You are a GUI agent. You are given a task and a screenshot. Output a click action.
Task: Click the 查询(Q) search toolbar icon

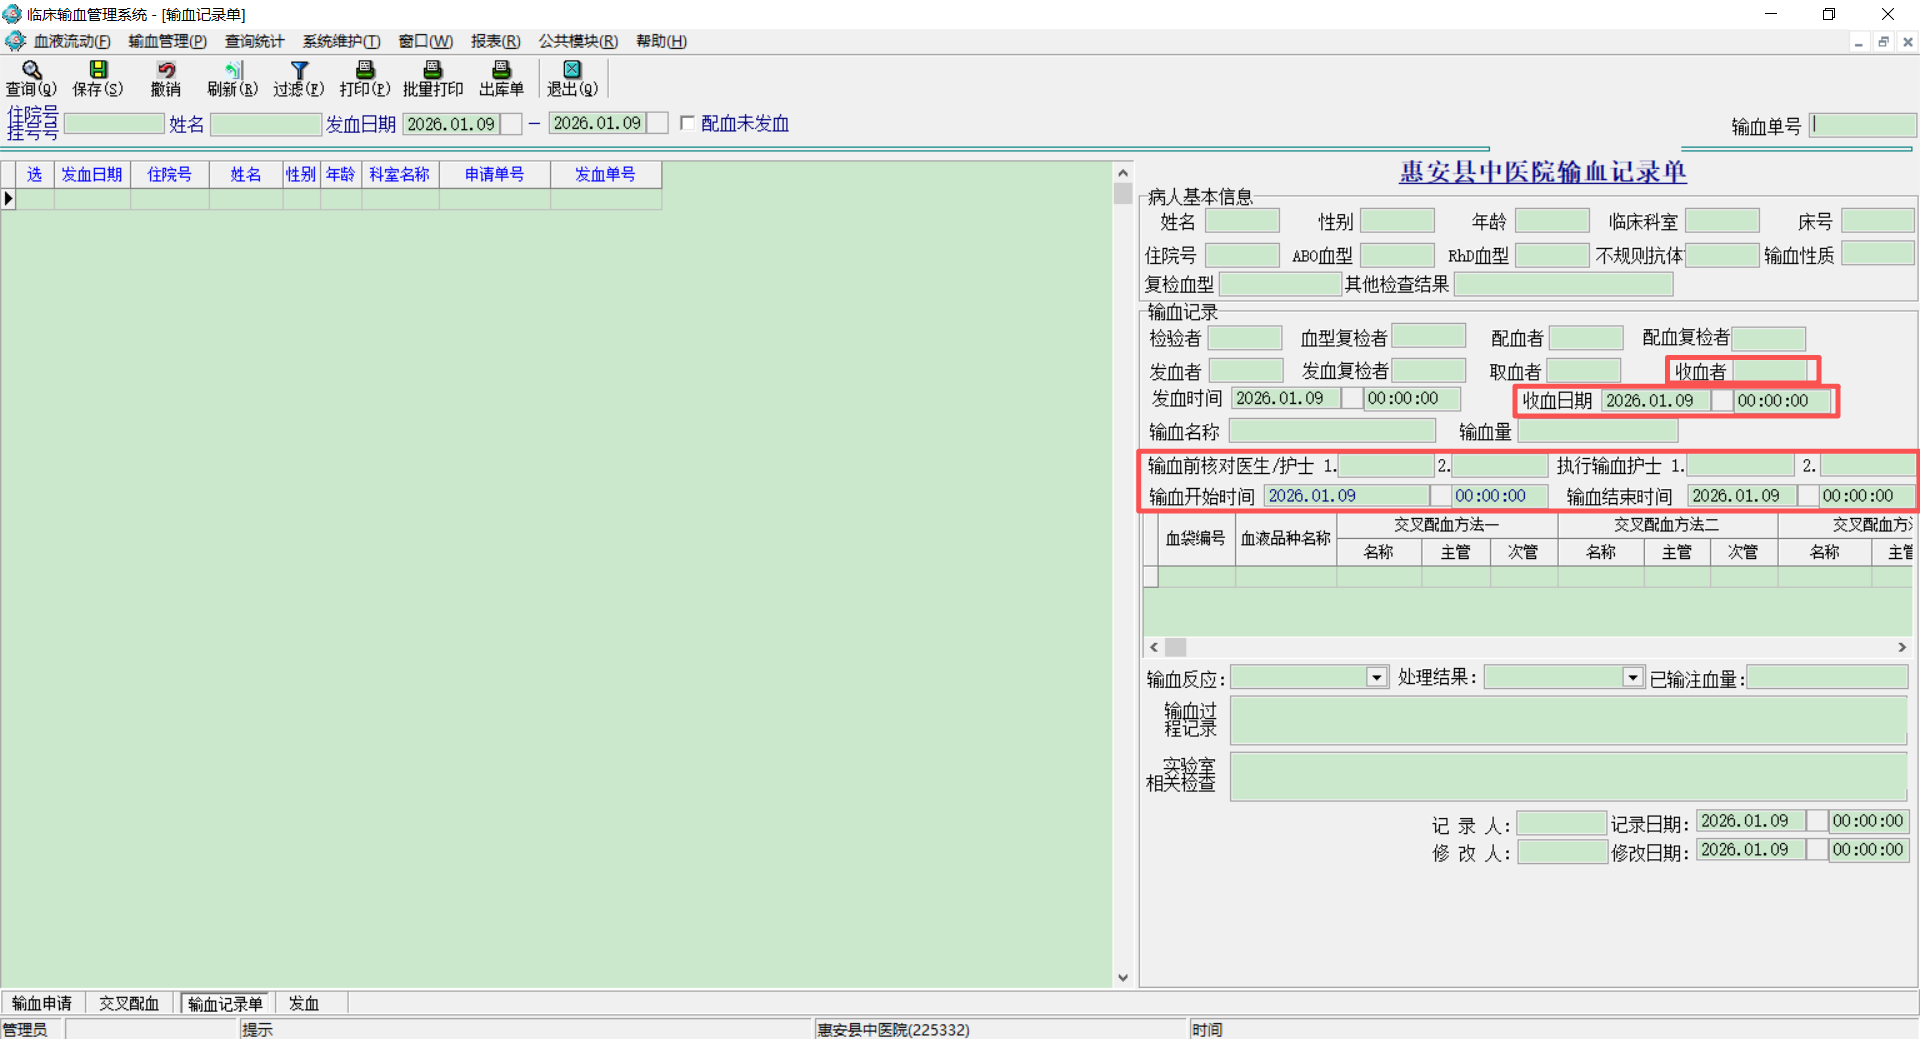[31, 78]
